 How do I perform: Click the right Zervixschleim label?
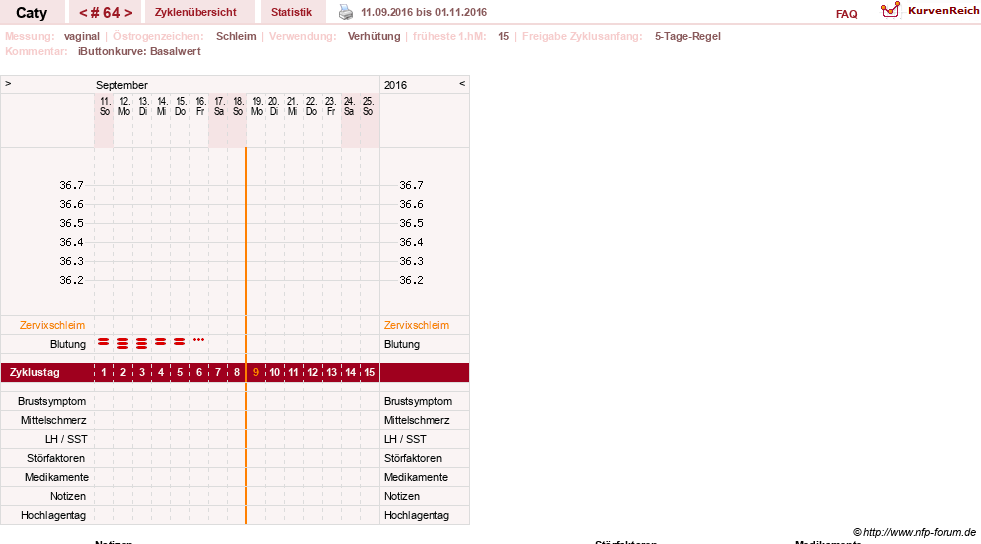(x=416, y=325)
